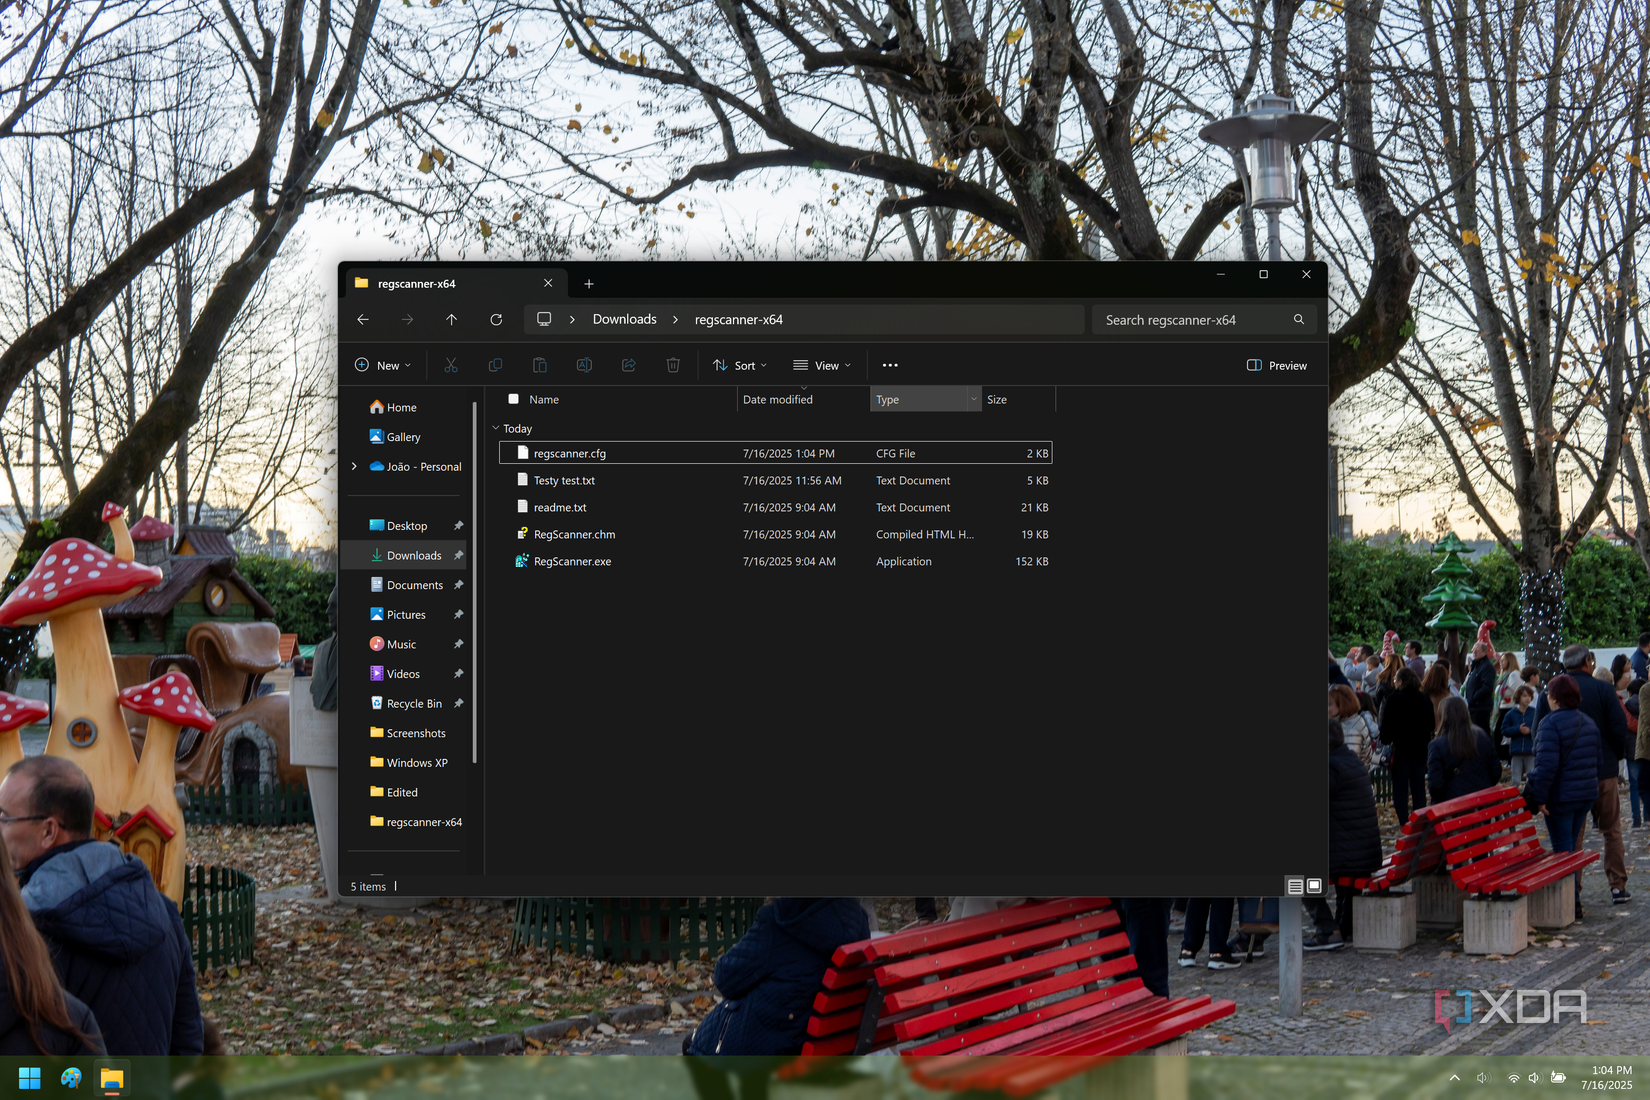Click Downloads in the breadcrumb bar
Screen dimensions: 1650x1100
[x=624, y=319]
